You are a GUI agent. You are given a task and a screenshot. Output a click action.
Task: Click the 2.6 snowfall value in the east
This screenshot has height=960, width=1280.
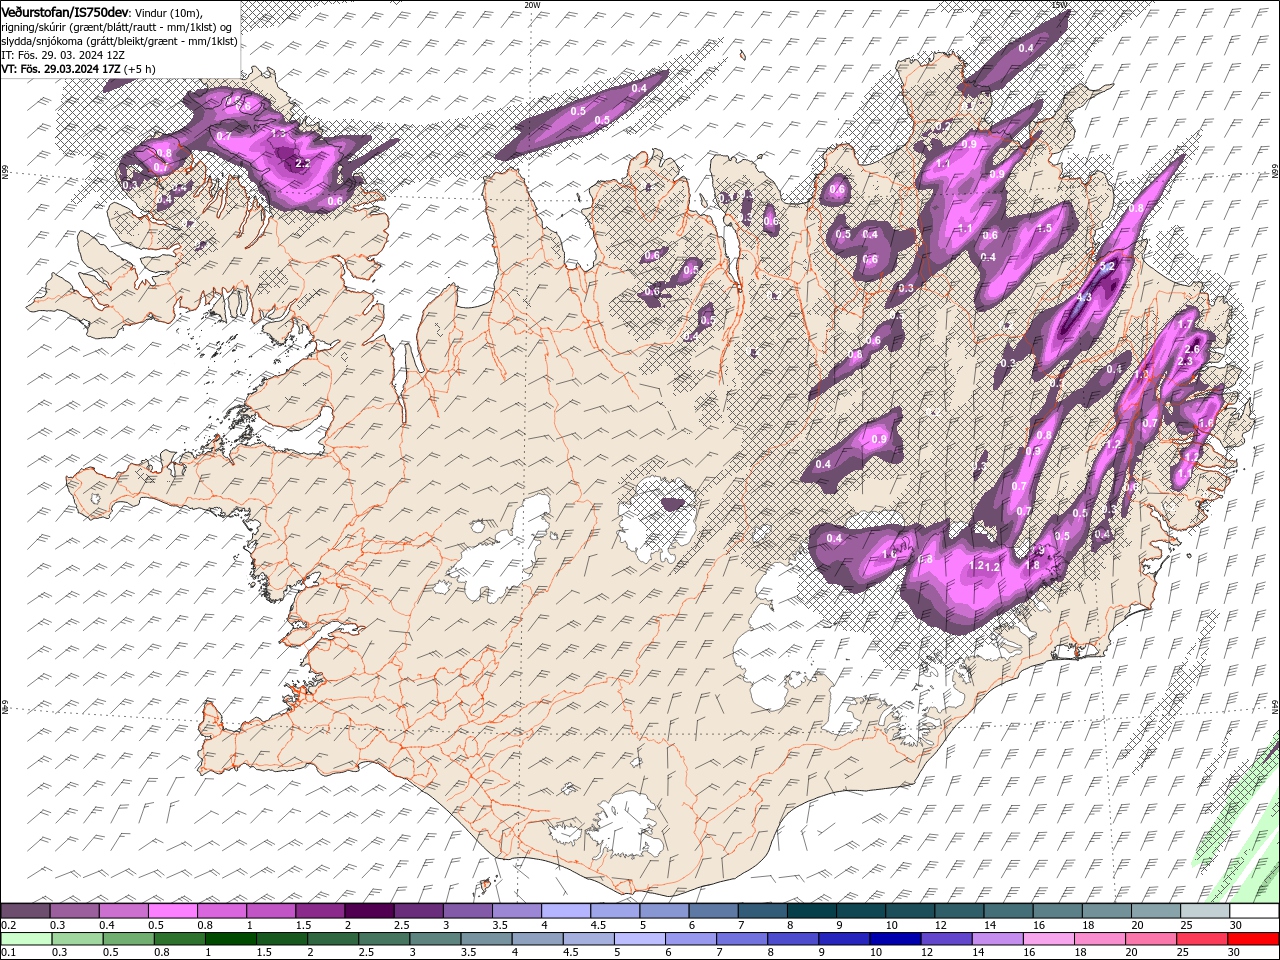click(1191, 349)
